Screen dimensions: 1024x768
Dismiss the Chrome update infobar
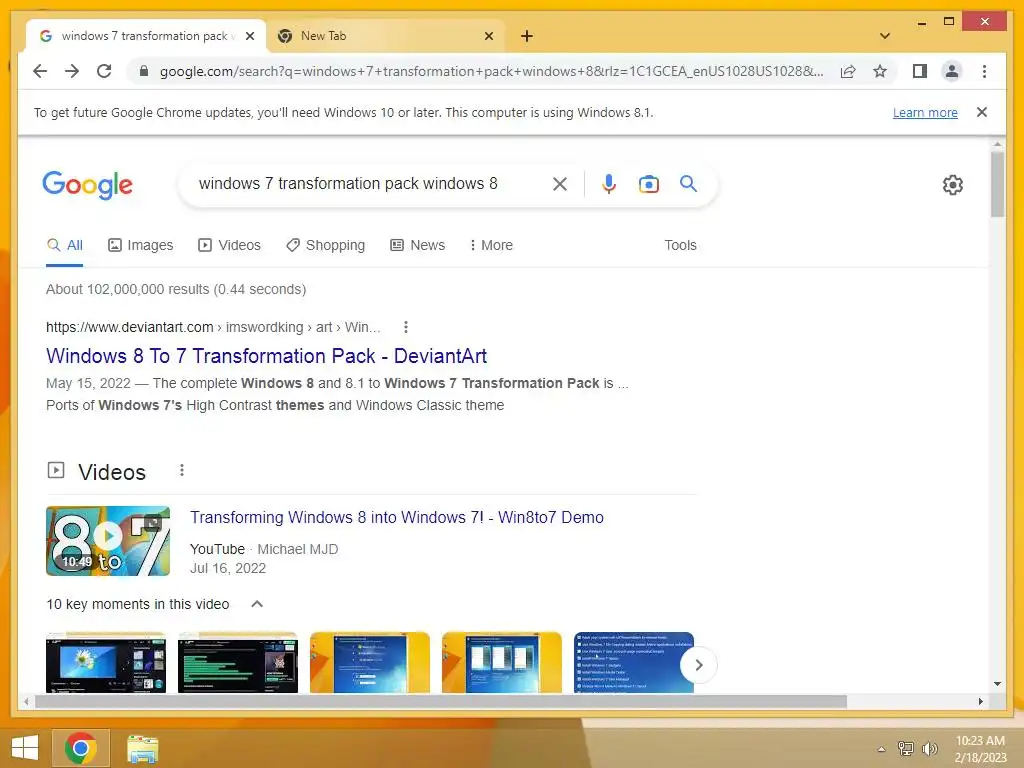point(981,112)
